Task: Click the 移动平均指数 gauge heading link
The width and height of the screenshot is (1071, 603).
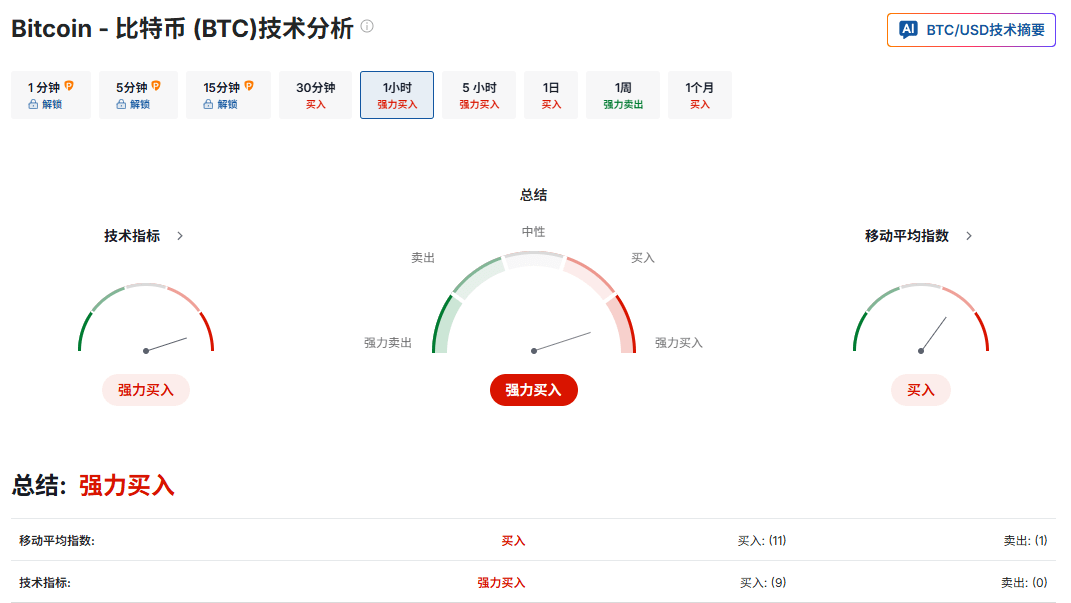Action: click(906, 236)
